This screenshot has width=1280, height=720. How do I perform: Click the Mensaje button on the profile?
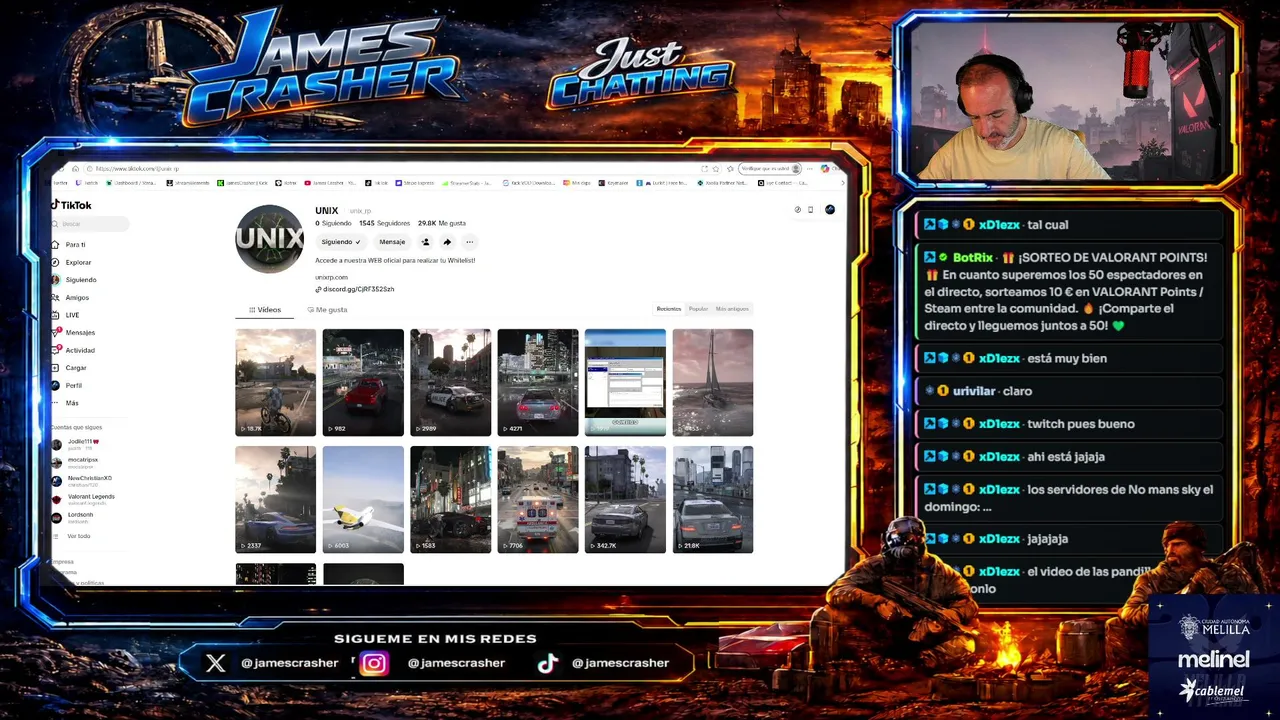click(x=392, y=242)
